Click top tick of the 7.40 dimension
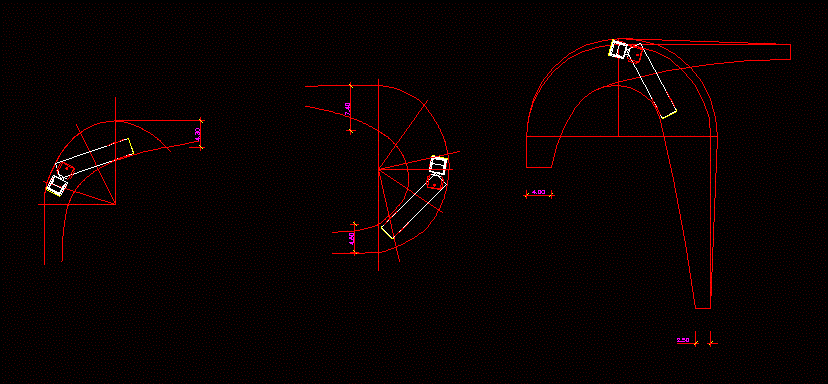This screenshot has height=384, width=828. [351, 85]
